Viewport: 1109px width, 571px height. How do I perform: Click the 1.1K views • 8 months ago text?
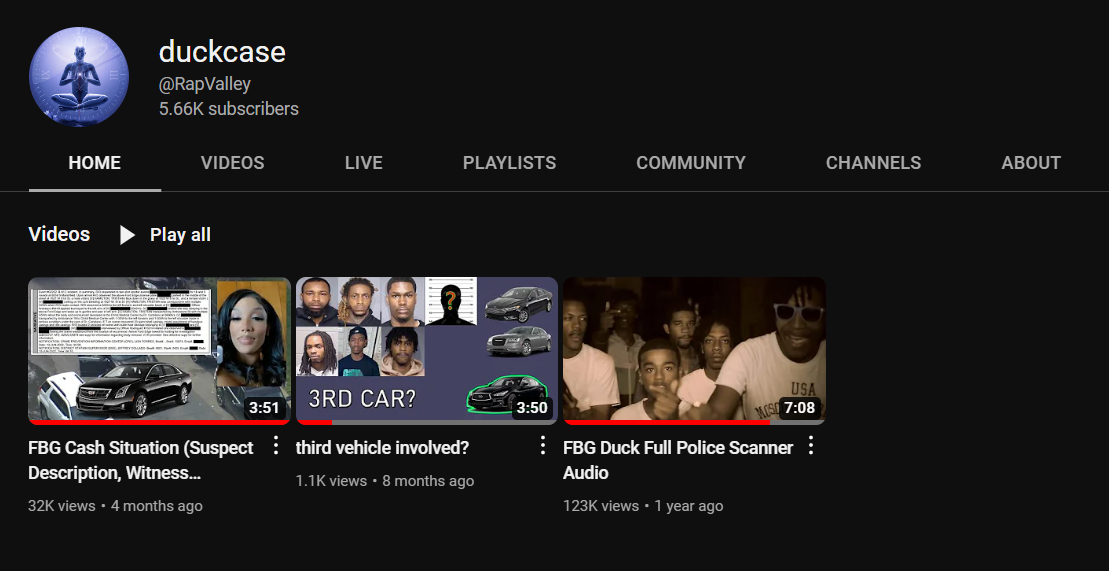[x=385, y=481]
